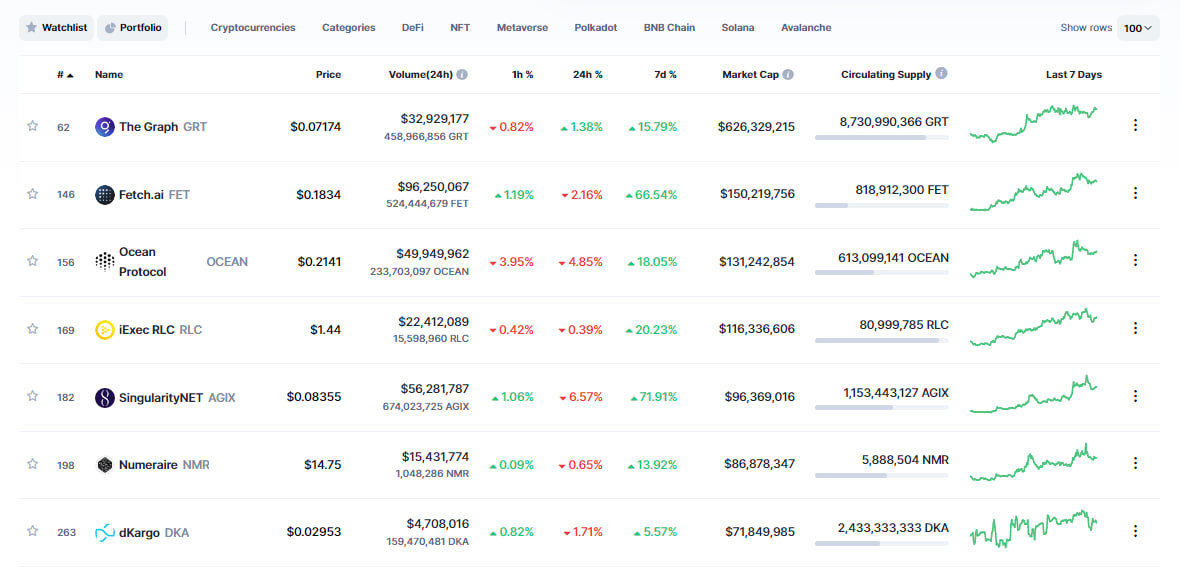Click the dKargo logo icon
This screenshot has width=1180, height=573.
(104, 533)
